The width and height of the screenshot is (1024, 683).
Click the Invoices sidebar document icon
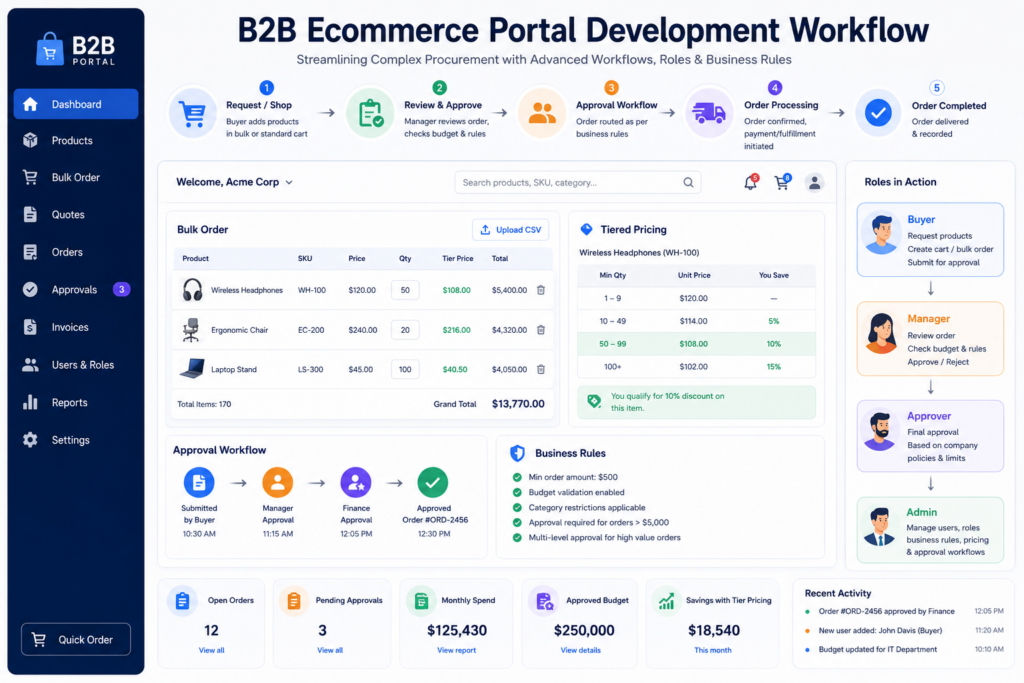(x=30, y=327)
